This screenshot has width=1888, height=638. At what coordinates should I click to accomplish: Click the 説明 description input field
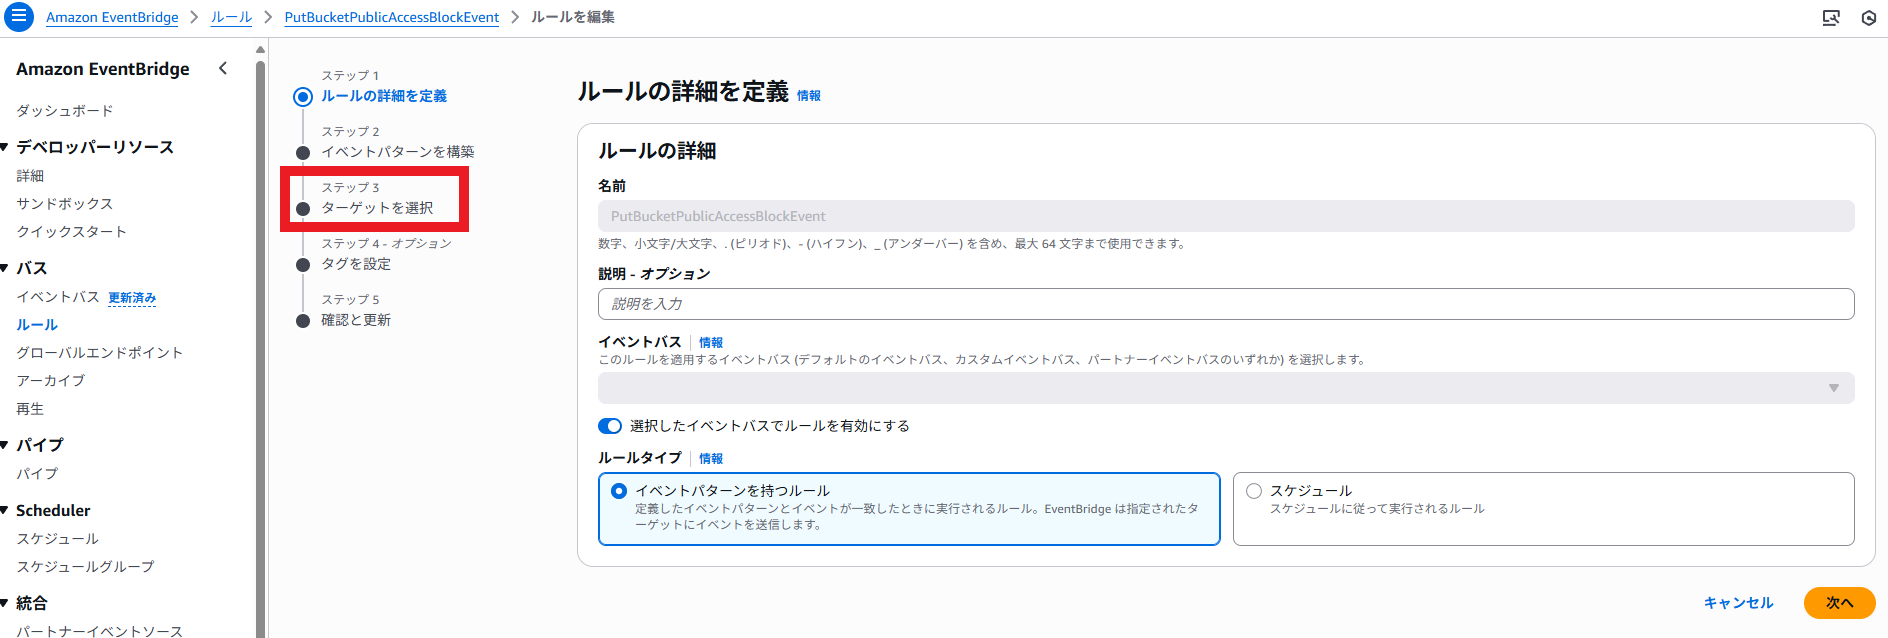1225,304
